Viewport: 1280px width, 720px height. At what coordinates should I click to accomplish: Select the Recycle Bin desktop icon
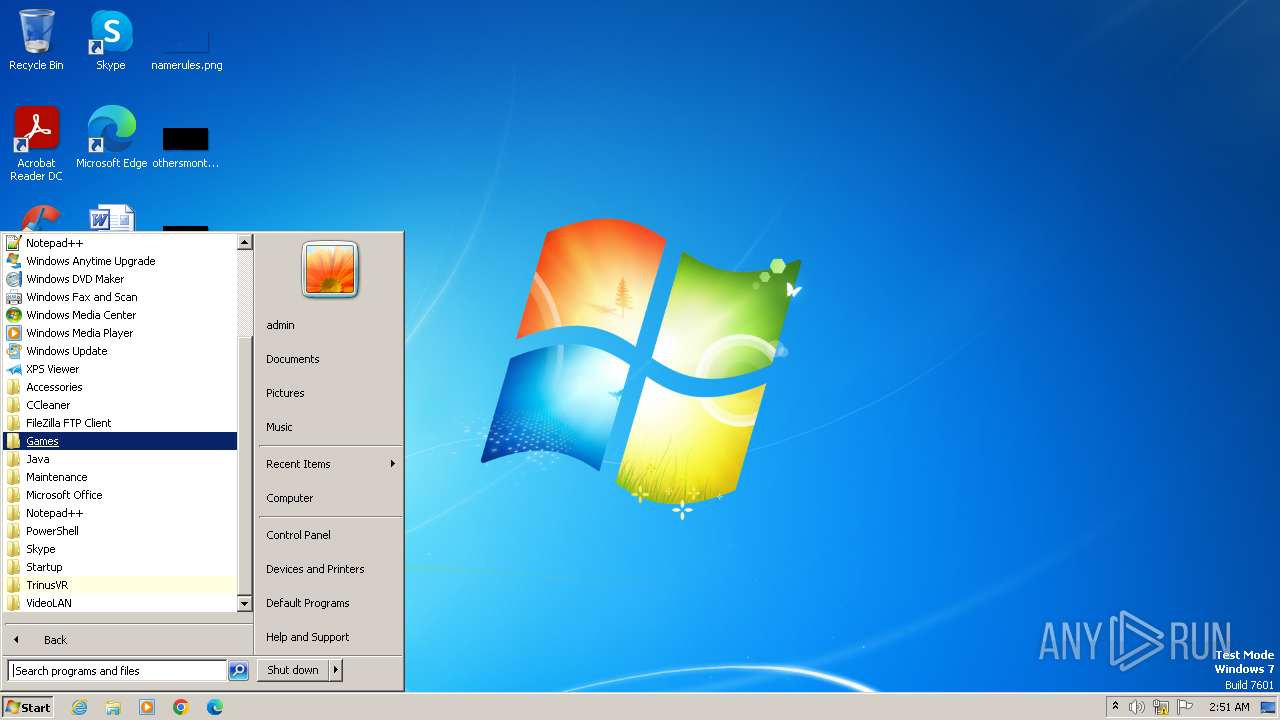tap(36, 40)
